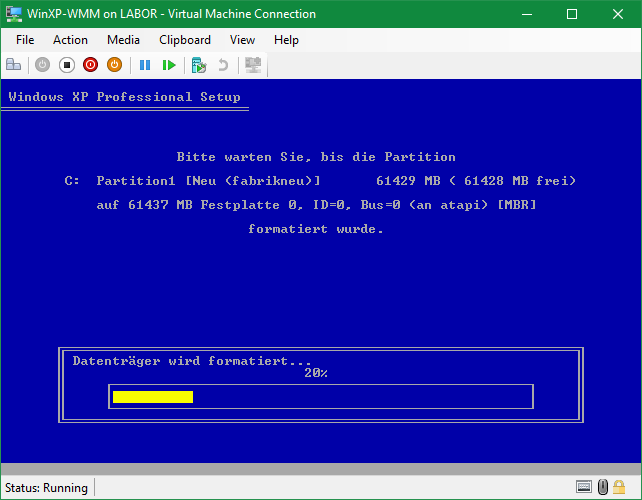Click the Revert undo arrow icon
This screenshot has height=500, width=642.
pos(223,65)
